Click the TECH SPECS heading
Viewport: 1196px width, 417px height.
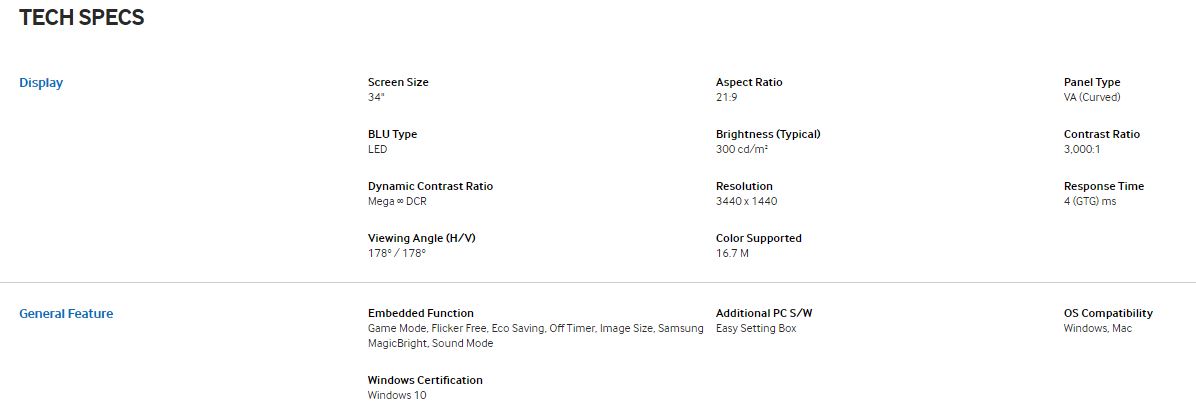(x=82, y=17)
